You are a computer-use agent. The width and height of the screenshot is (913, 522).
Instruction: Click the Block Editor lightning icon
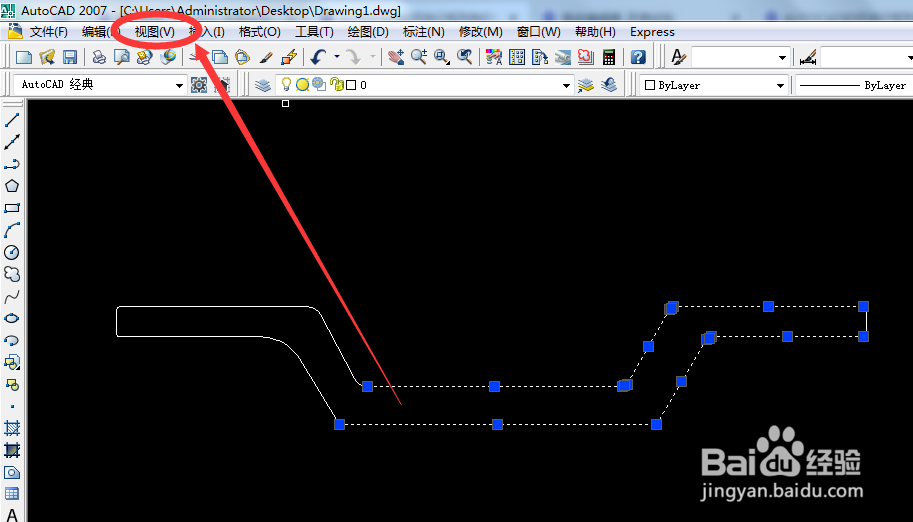point(289,57)
